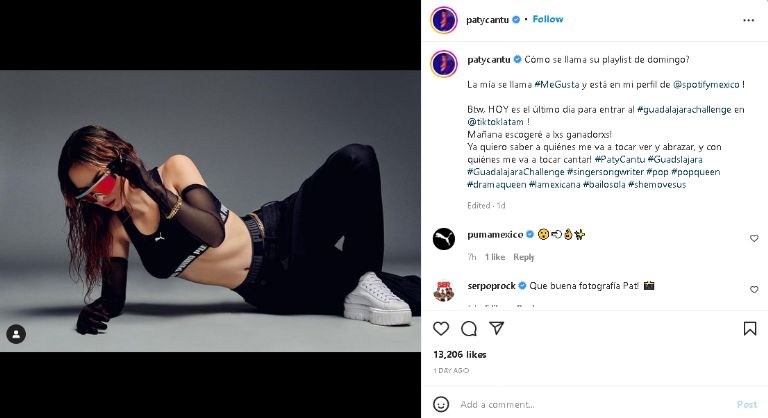Click the comment speech bubble icon
Image resolution: width=768 pixels, height=418 pixels.
(468, 328)
